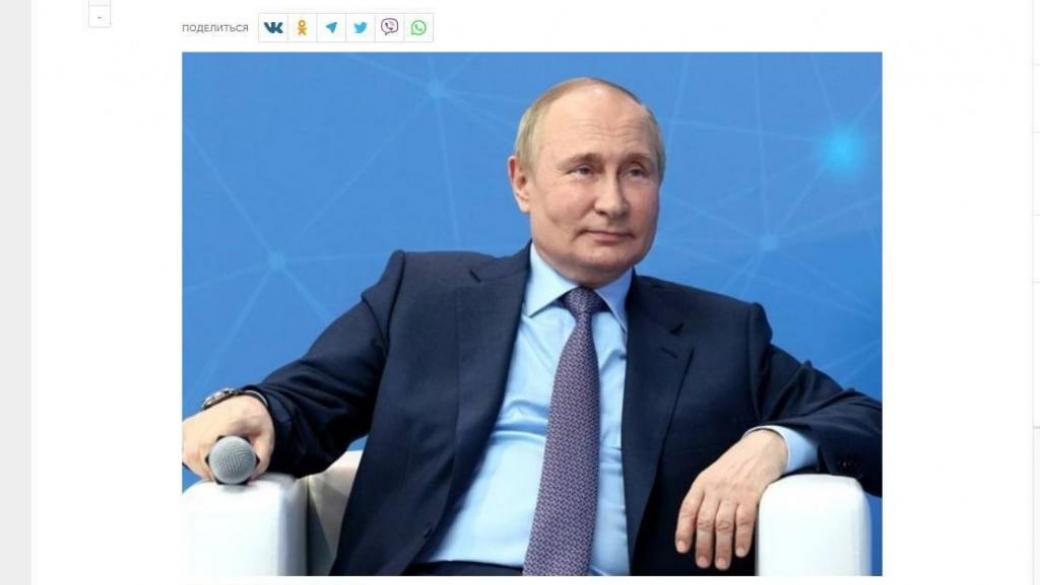The height and width of the screenshot is (585, 1040).
Task: Share the article via WhatsApp
Action: (419, 28)
